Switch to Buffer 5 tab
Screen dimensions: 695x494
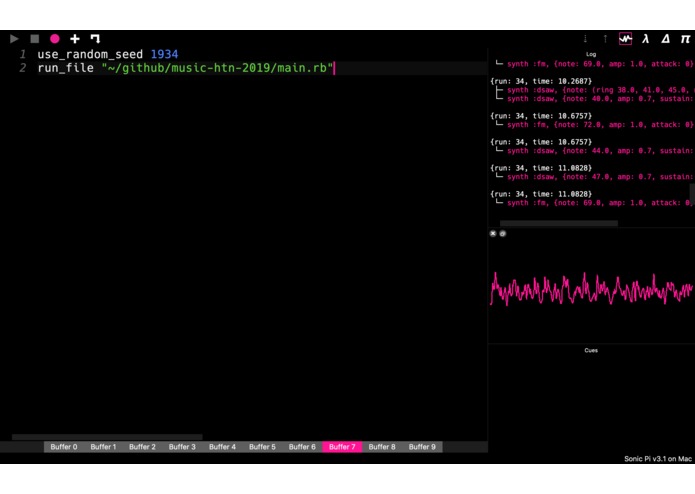click(262, 447)
